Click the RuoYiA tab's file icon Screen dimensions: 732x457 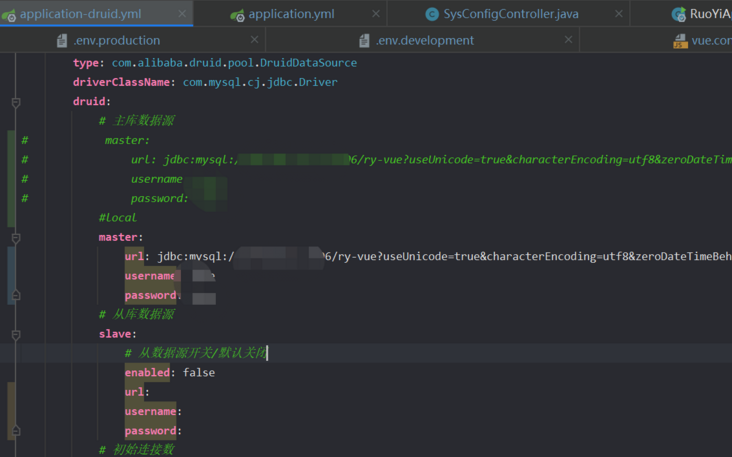(x=679, y=14)
